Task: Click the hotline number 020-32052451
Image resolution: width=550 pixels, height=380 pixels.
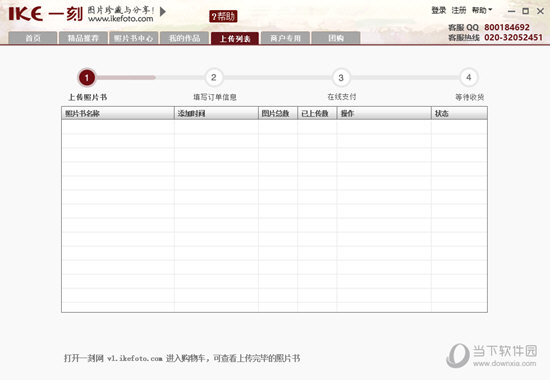Action: (514, 38)
